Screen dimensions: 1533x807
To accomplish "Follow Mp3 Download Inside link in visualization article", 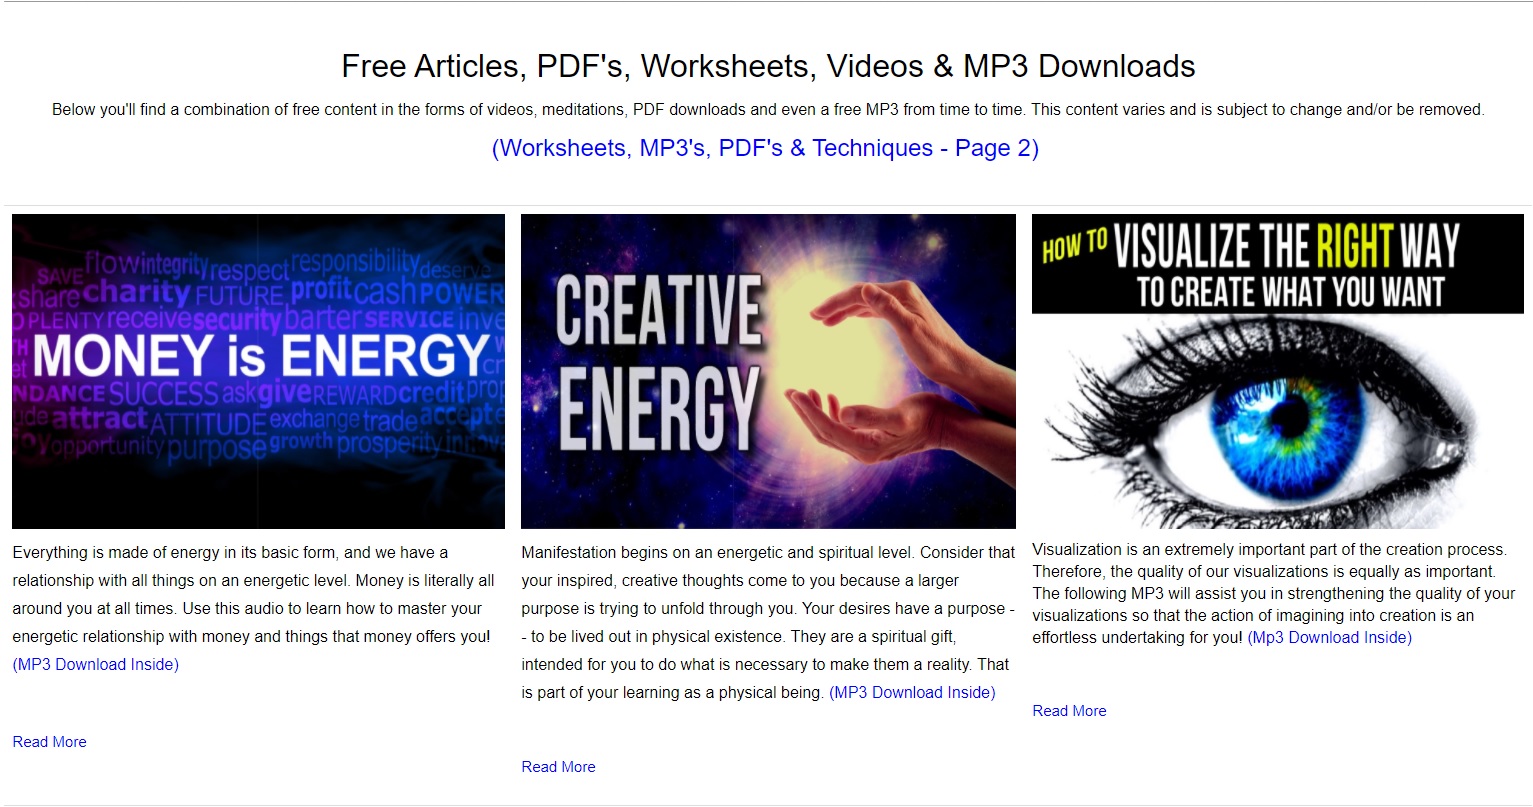I will pyautogui.click(x=1330, y=637).
